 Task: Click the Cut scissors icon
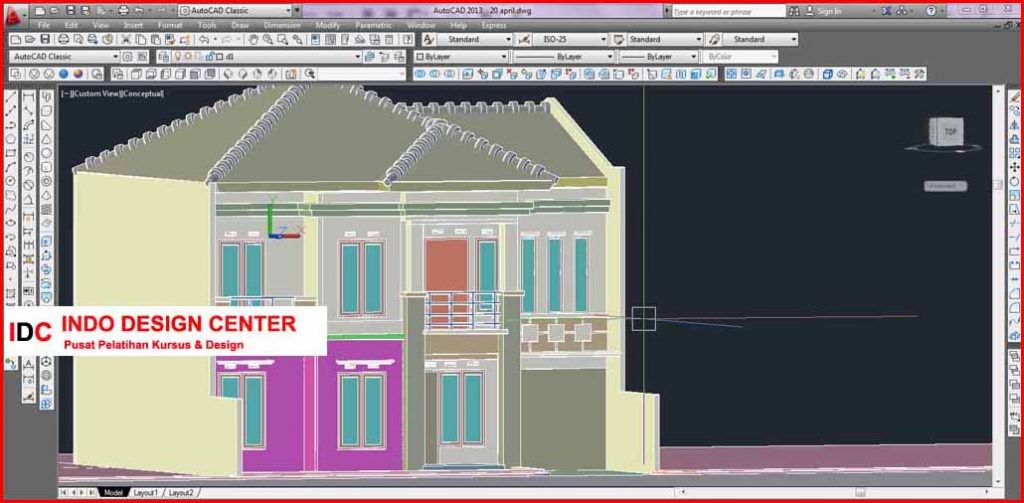tap(126, 39)
